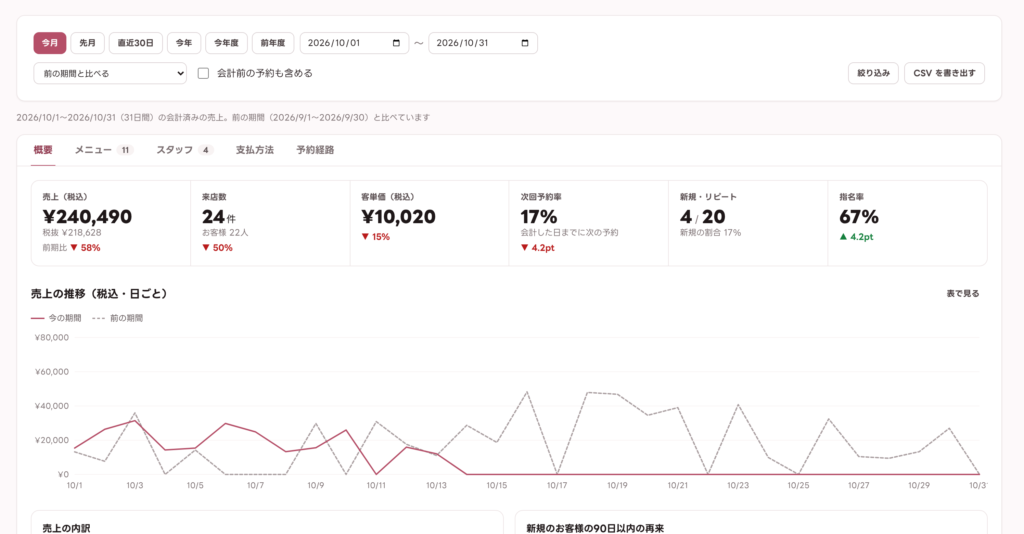Click the 15% decrease under 客単価

376,237
